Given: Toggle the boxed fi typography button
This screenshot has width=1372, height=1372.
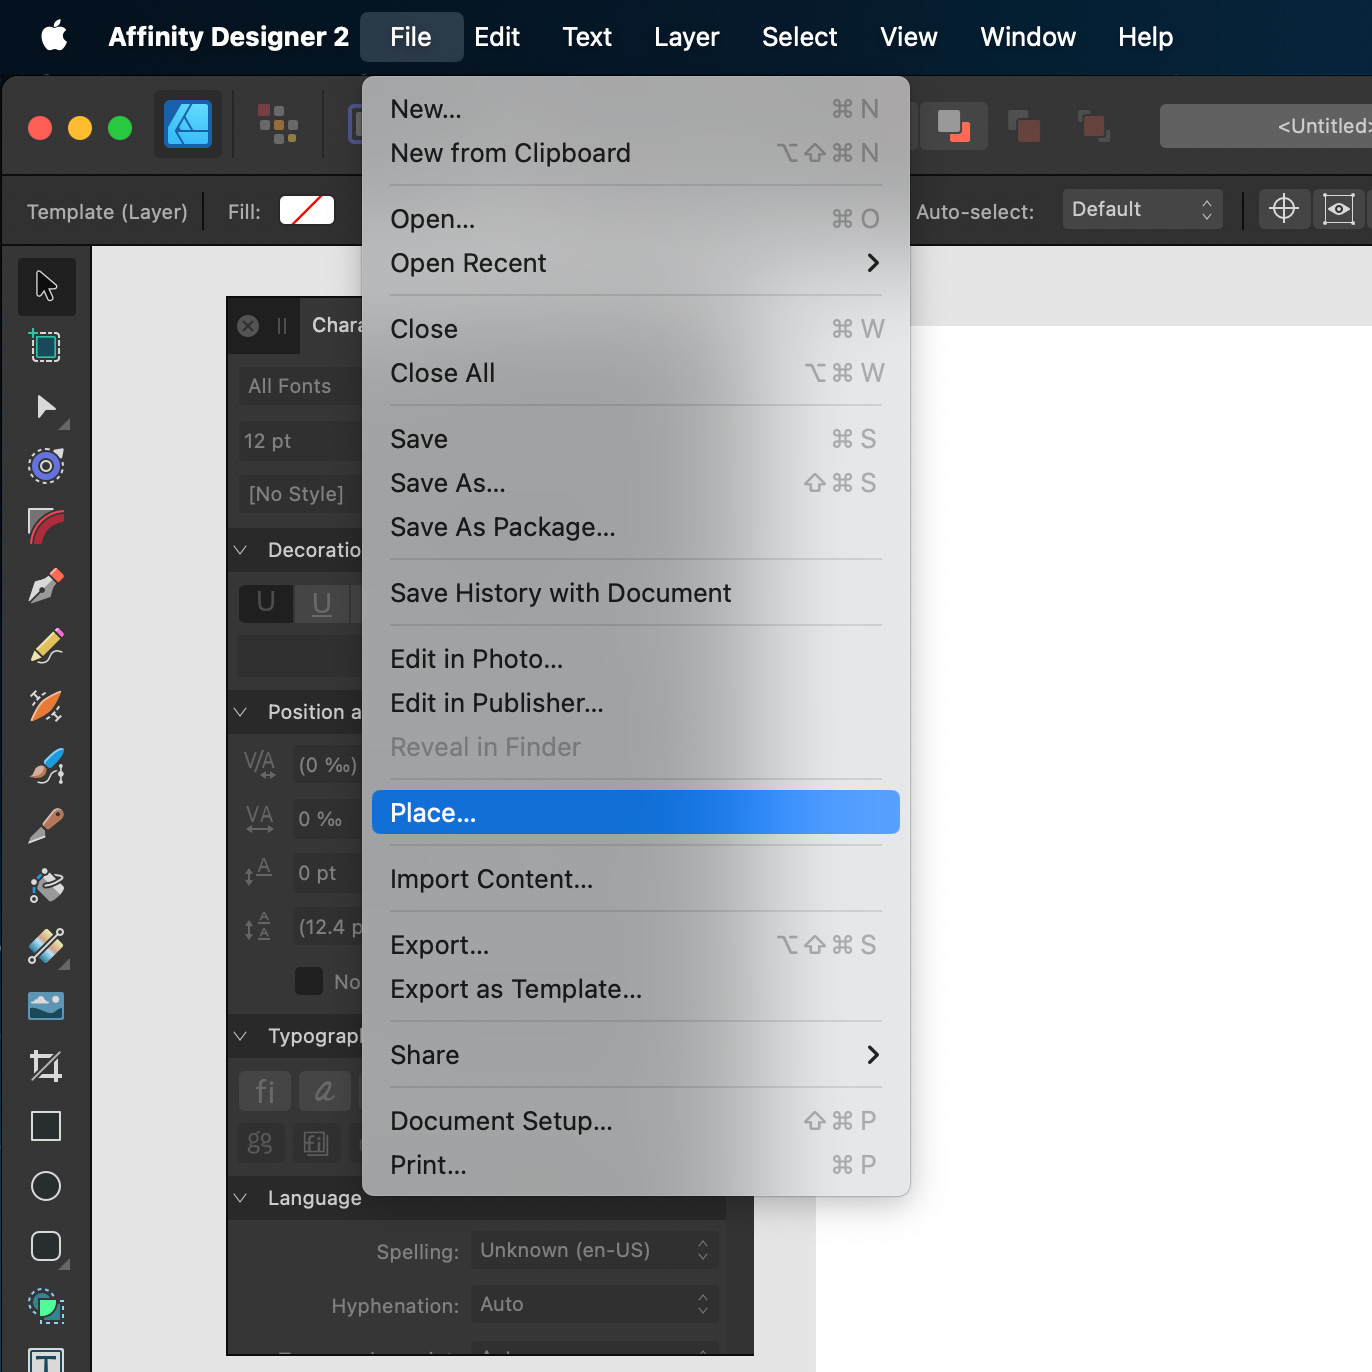Looking at the screenshot, I should tap(316, 1143).
